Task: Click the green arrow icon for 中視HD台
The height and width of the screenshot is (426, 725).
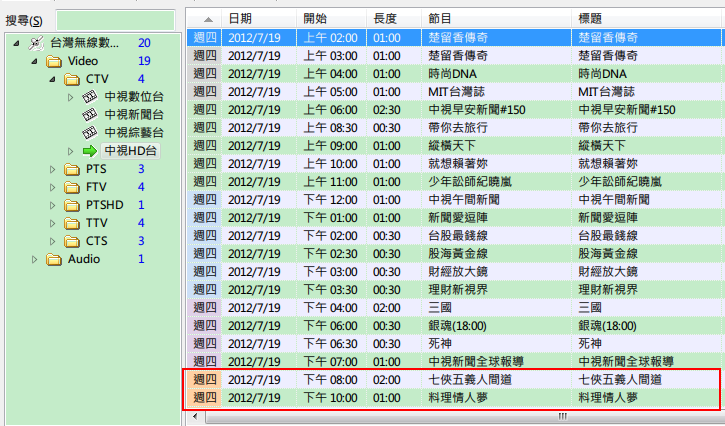Action: [x=90, y=151]
